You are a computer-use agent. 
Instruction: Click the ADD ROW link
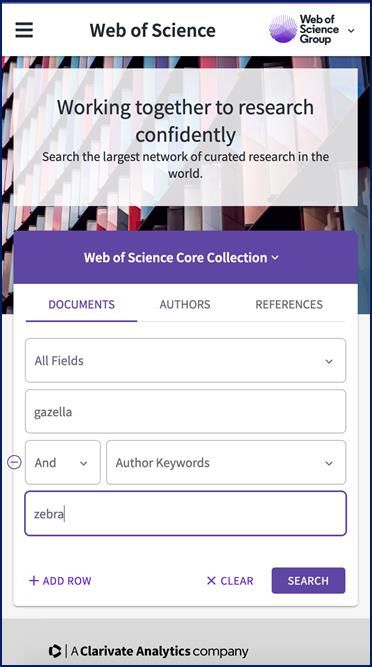tap(60, 581)
